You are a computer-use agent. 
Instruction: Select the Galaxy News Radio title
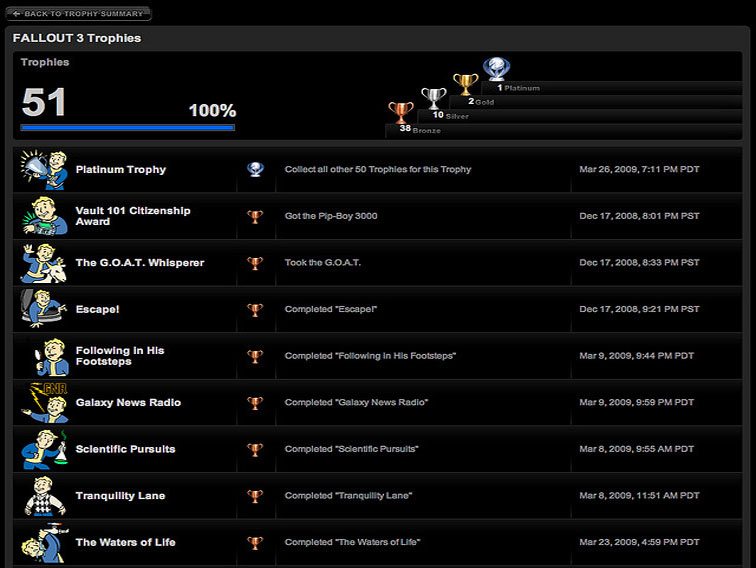pos(128,403)
